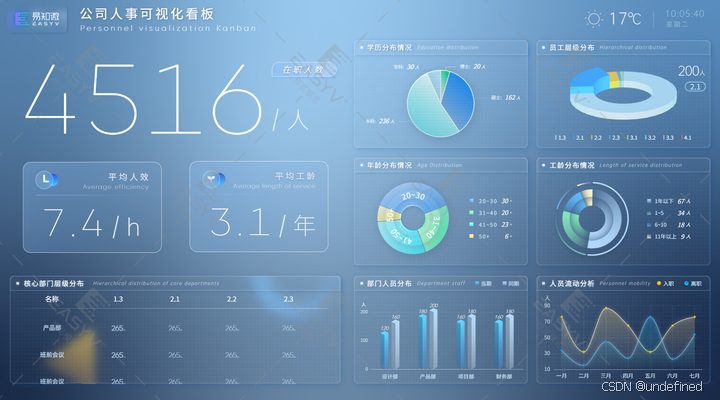
Task: Select the 31~40 segment of age donut
Action: pos(435,227)
